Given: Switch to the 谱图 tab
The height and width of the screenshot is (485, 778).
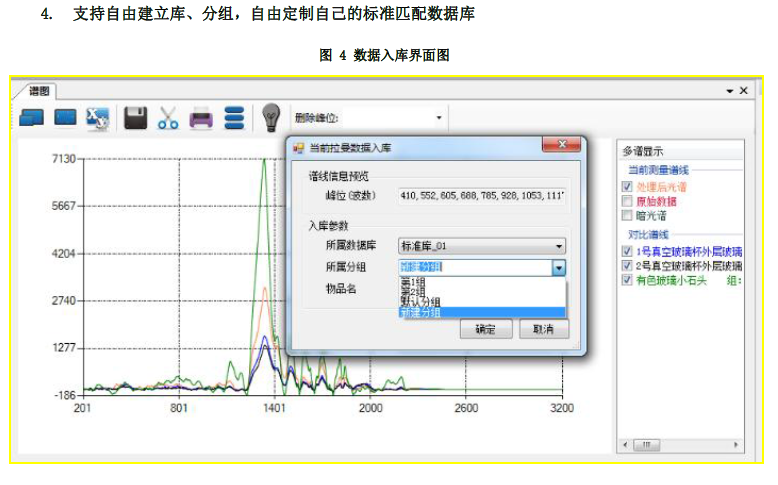Looking at the screenshot, I should [x=39, y=91].
